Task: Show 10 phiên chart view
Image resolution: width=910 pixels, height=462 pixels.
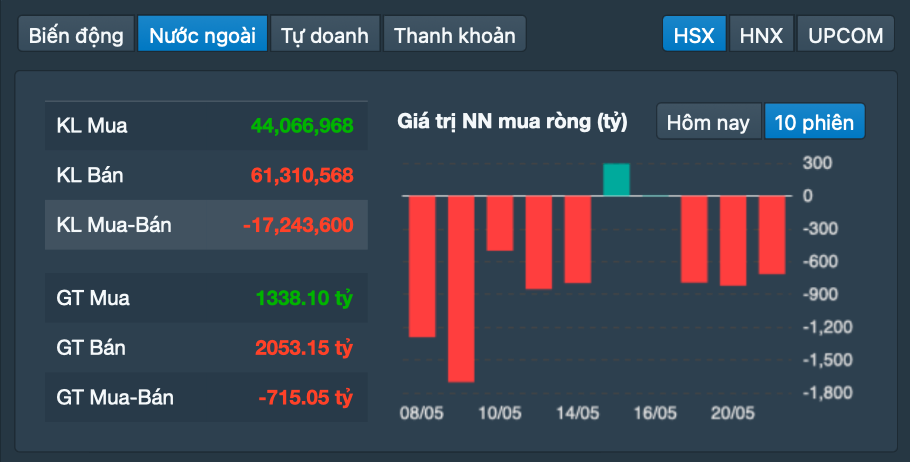Action: [x=814, y=122]
